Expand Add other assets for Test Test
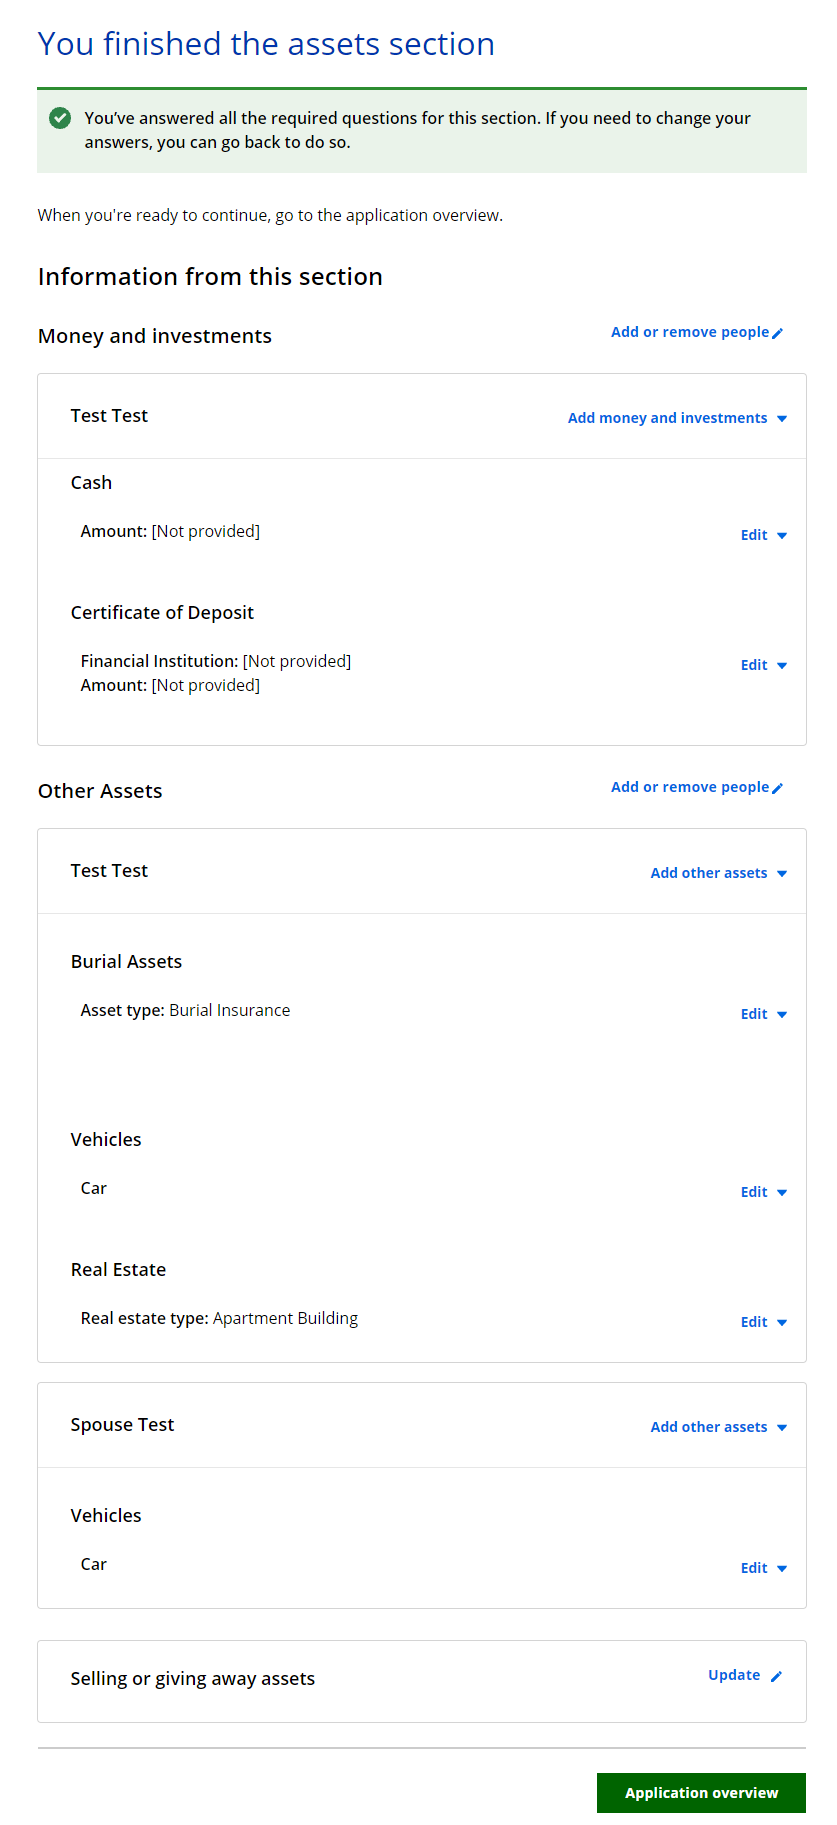This screenshot has width=837, height=1825. tap(718, 873)
